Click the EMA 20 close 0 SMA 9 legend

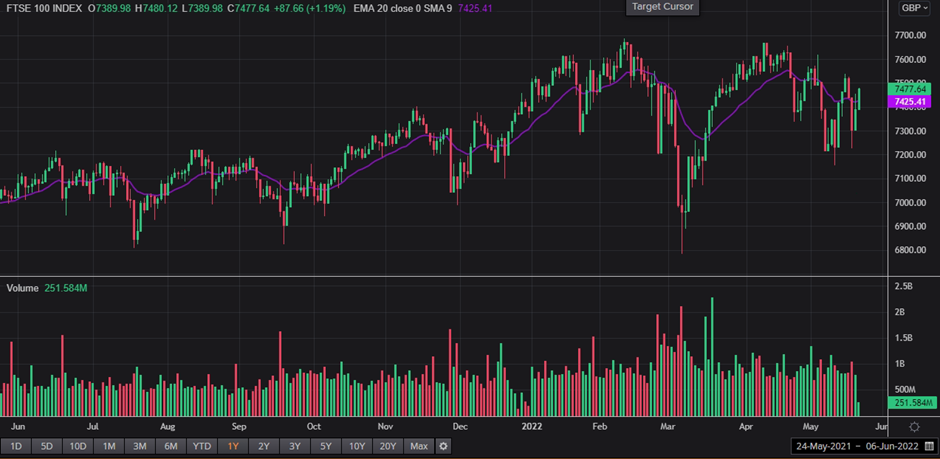click(402, 9)
